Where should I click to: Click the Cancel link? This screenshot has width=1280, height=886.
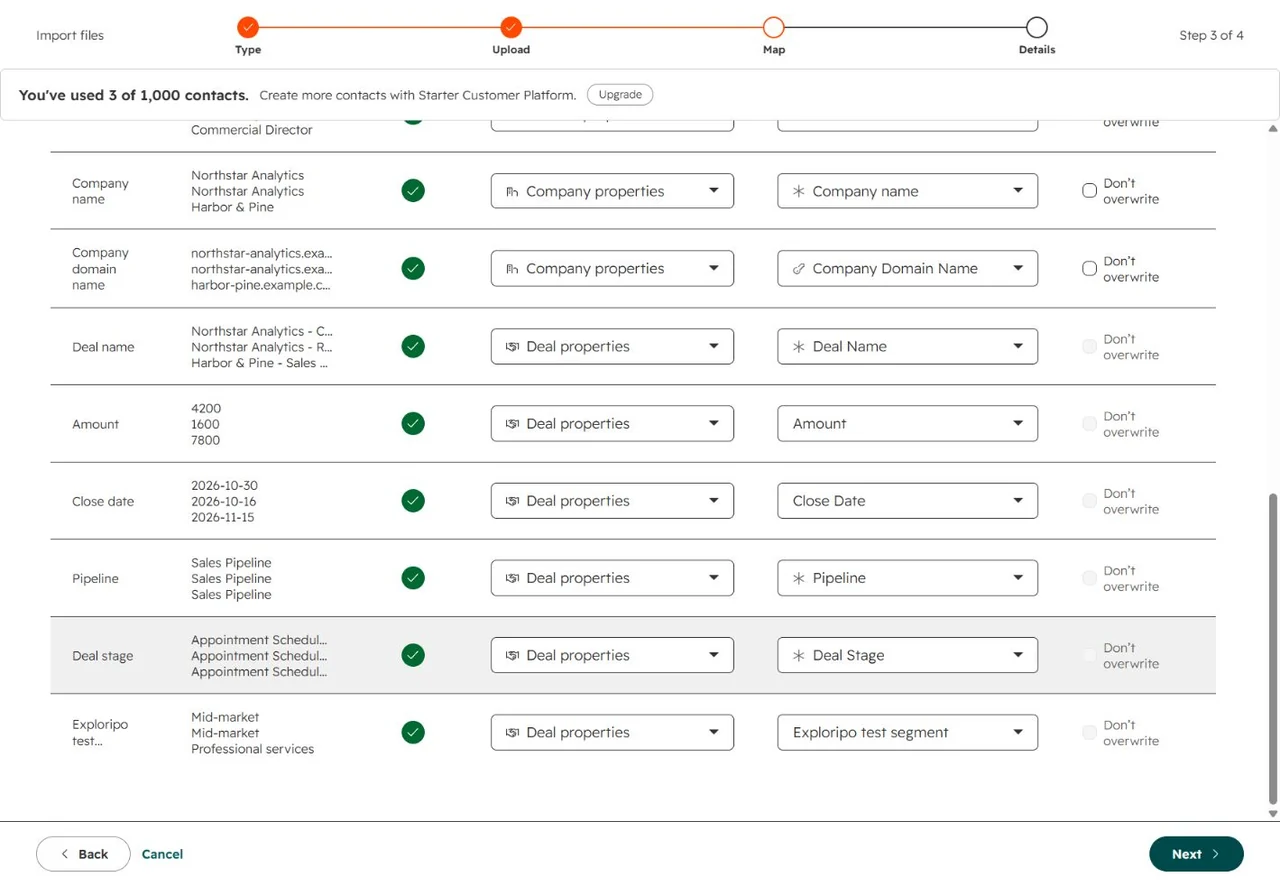click(x=162, y=854)
